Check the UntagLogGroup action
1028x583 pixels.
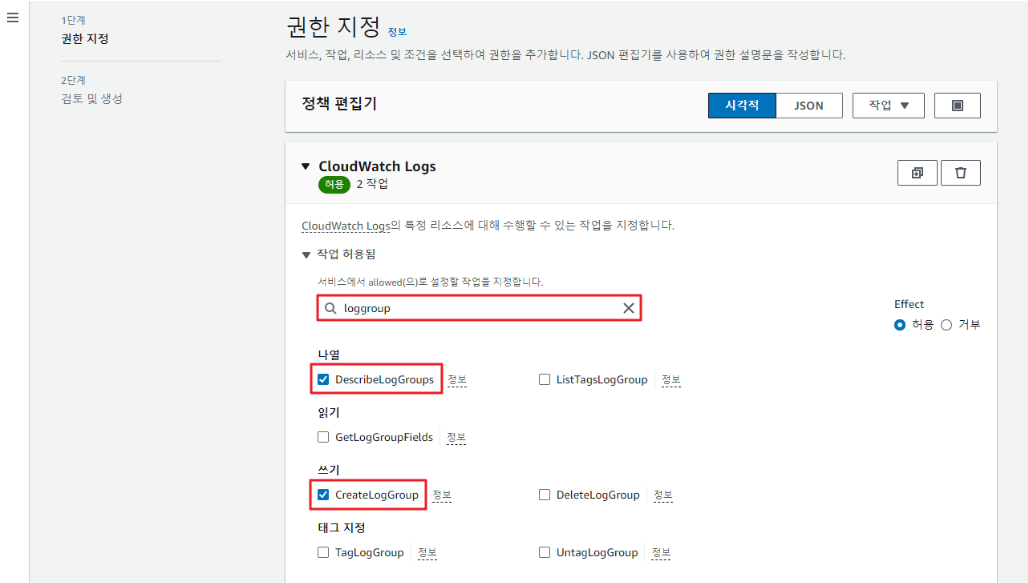coord(544,553)
